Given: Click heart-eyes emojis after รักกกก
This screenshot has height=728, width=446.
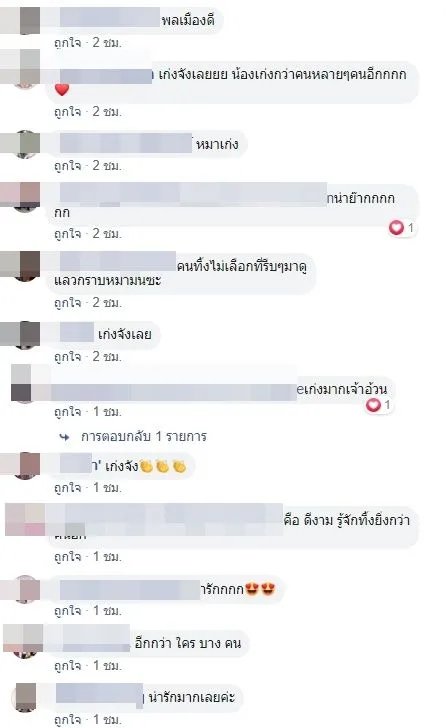Looking at the screenshot, I should tap(260, 589).
